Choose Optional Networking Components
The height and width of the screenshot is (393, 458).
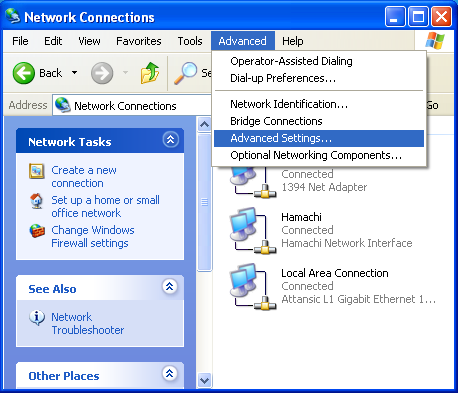[x=319, y=155]
